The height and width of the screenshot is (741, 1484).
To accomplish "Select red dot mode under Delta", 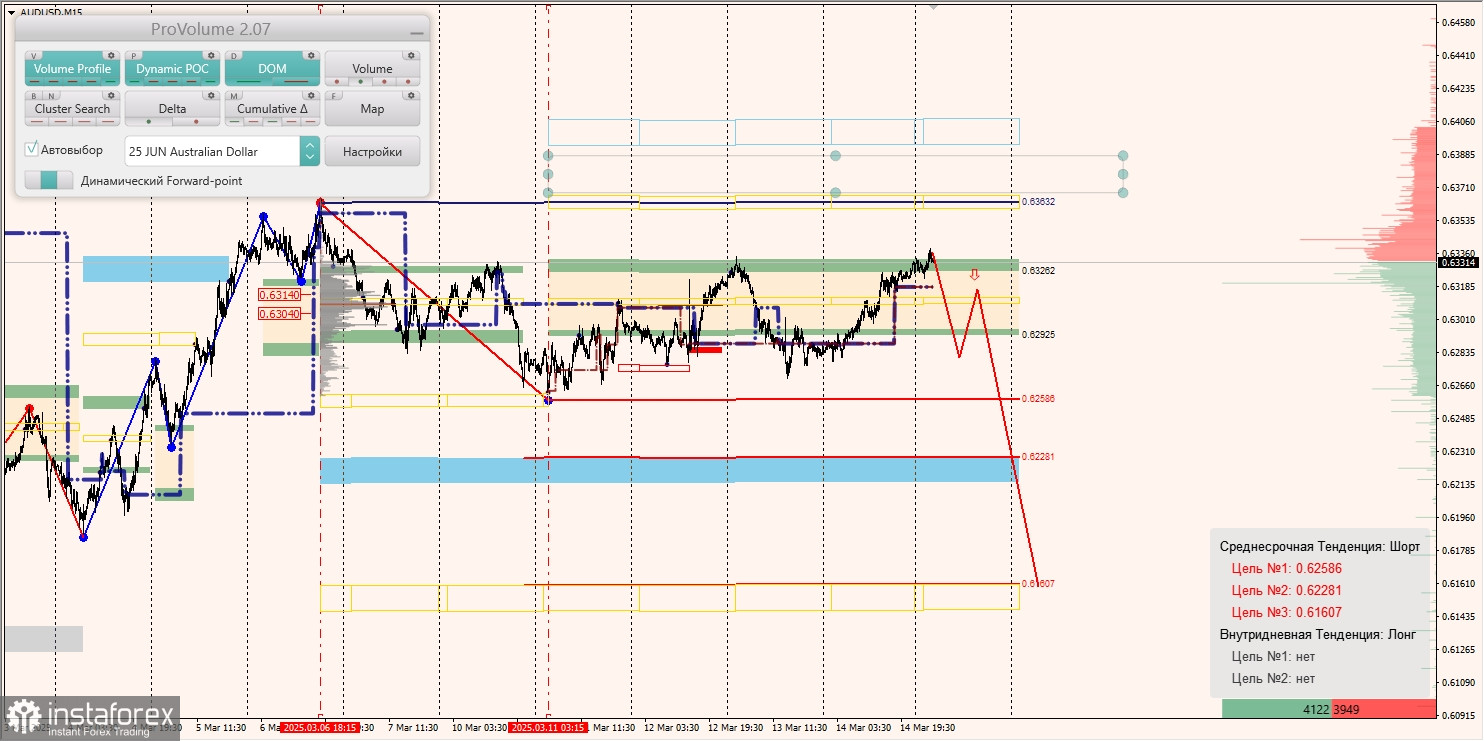I will point(196,122).
